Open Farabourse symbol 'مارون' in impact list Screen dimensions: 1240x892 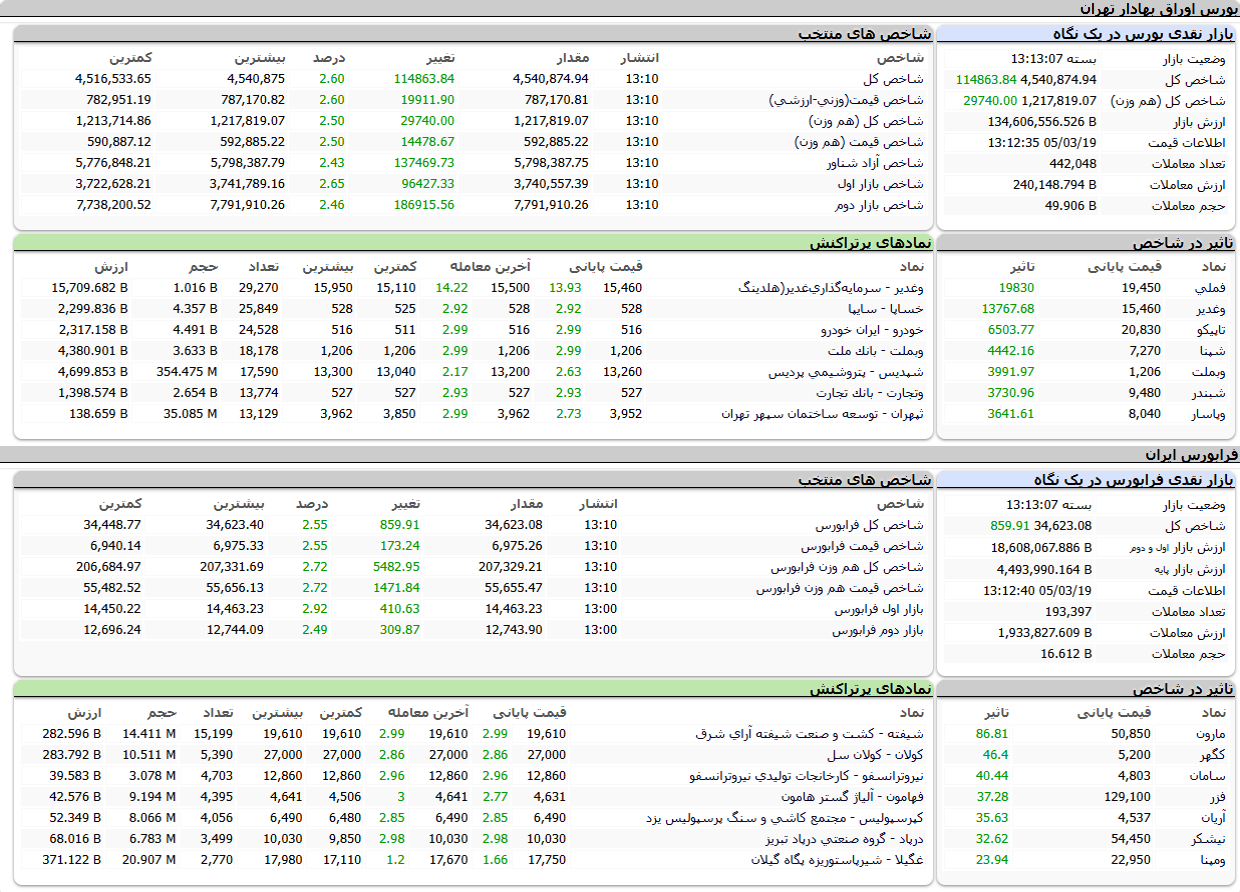point(1209,733)
